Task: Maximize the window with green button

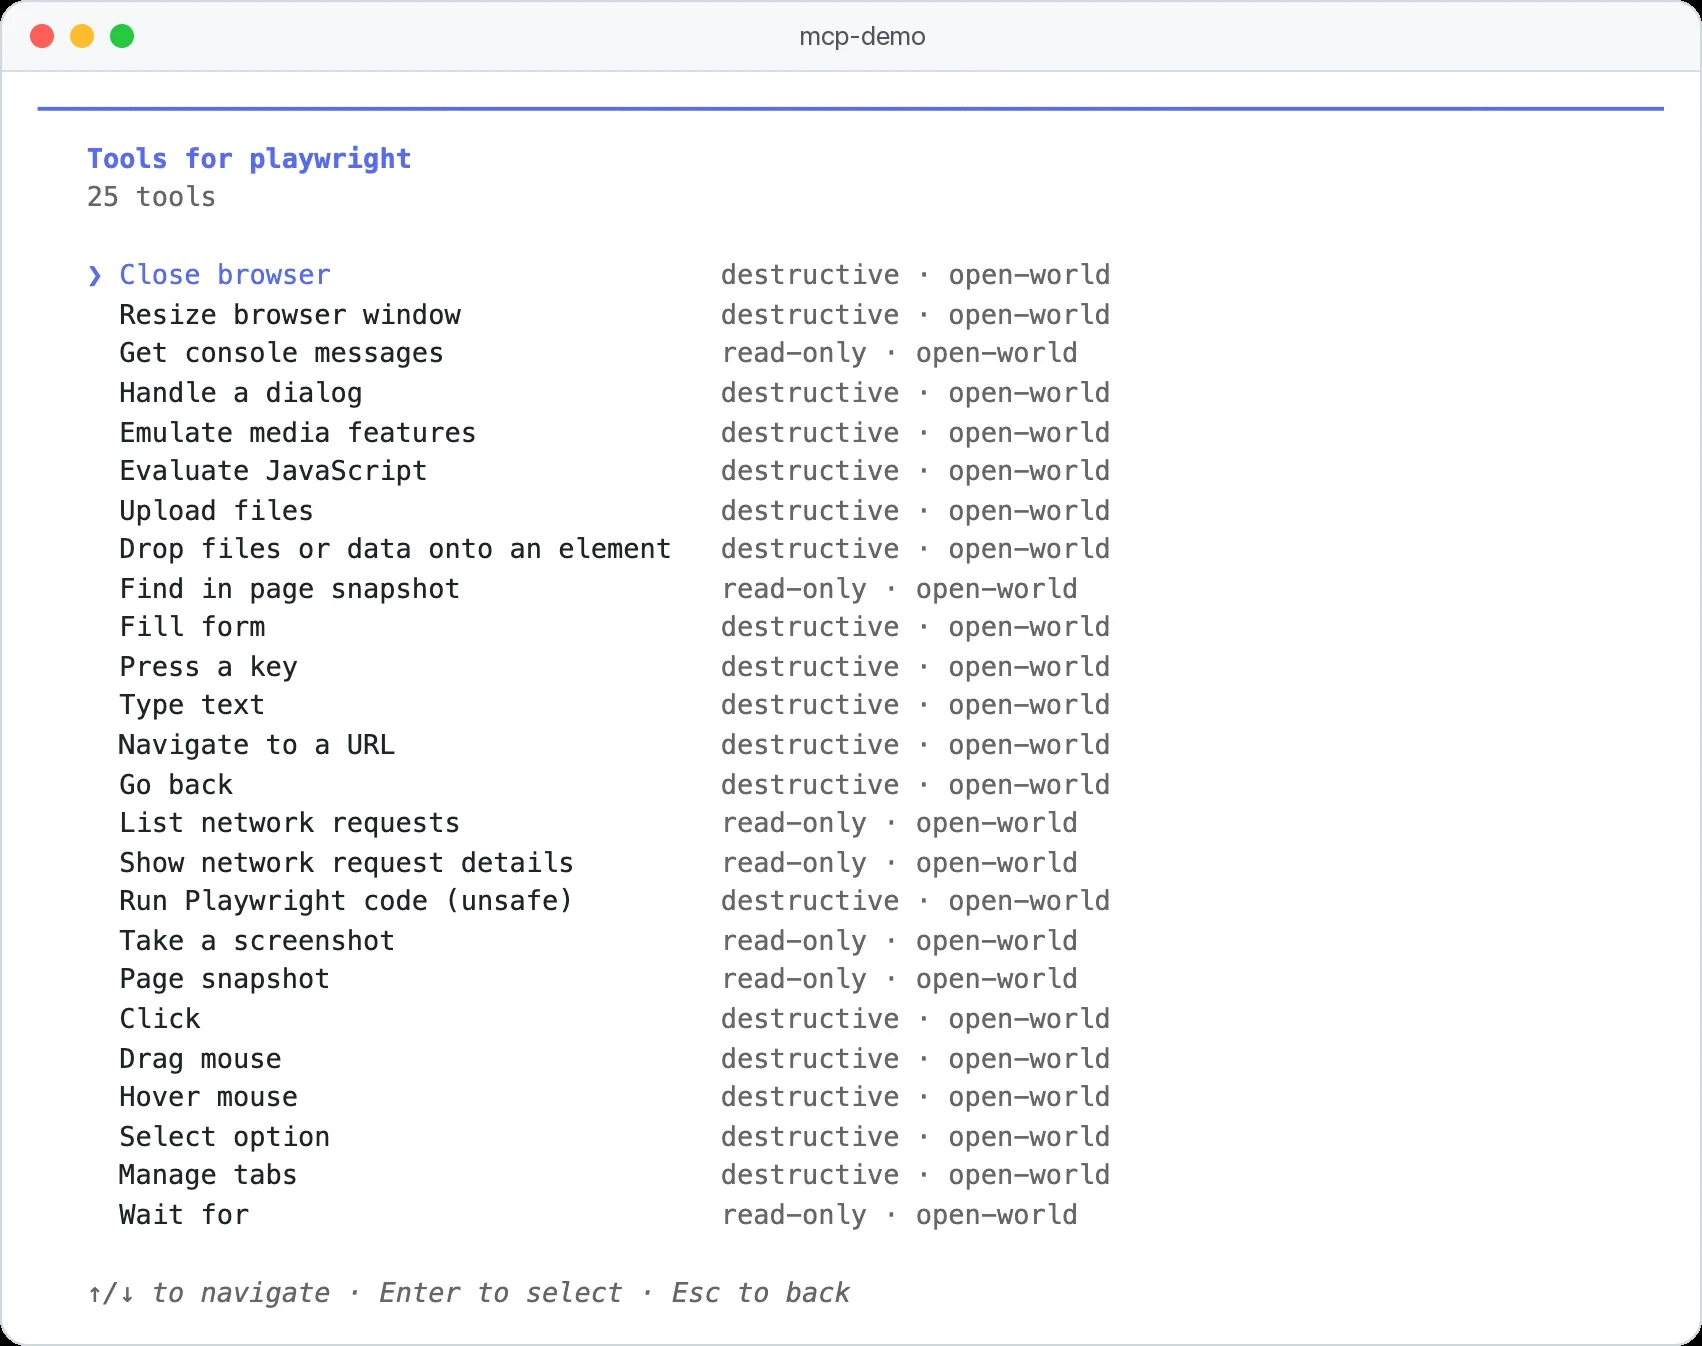Action: (x=122, y=37)
